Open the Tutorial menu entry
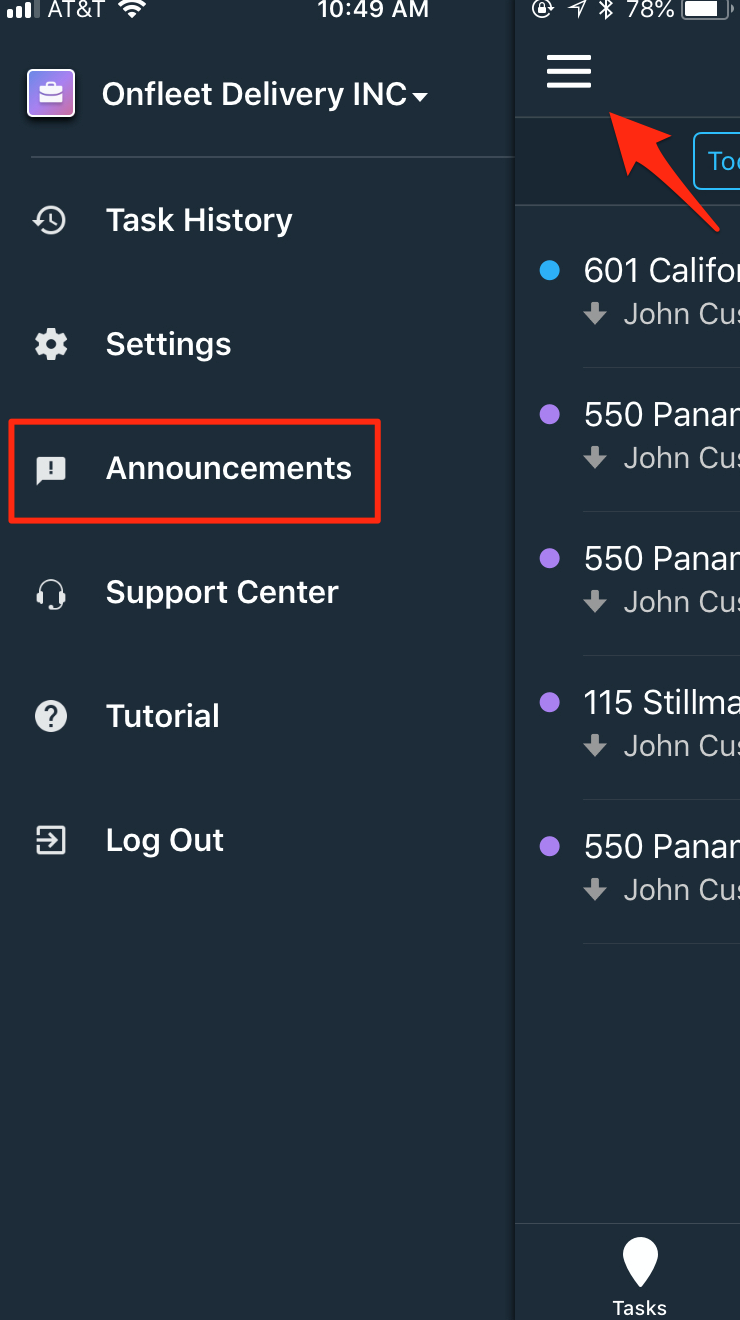740x1320 pixels. tap(163, 716)
